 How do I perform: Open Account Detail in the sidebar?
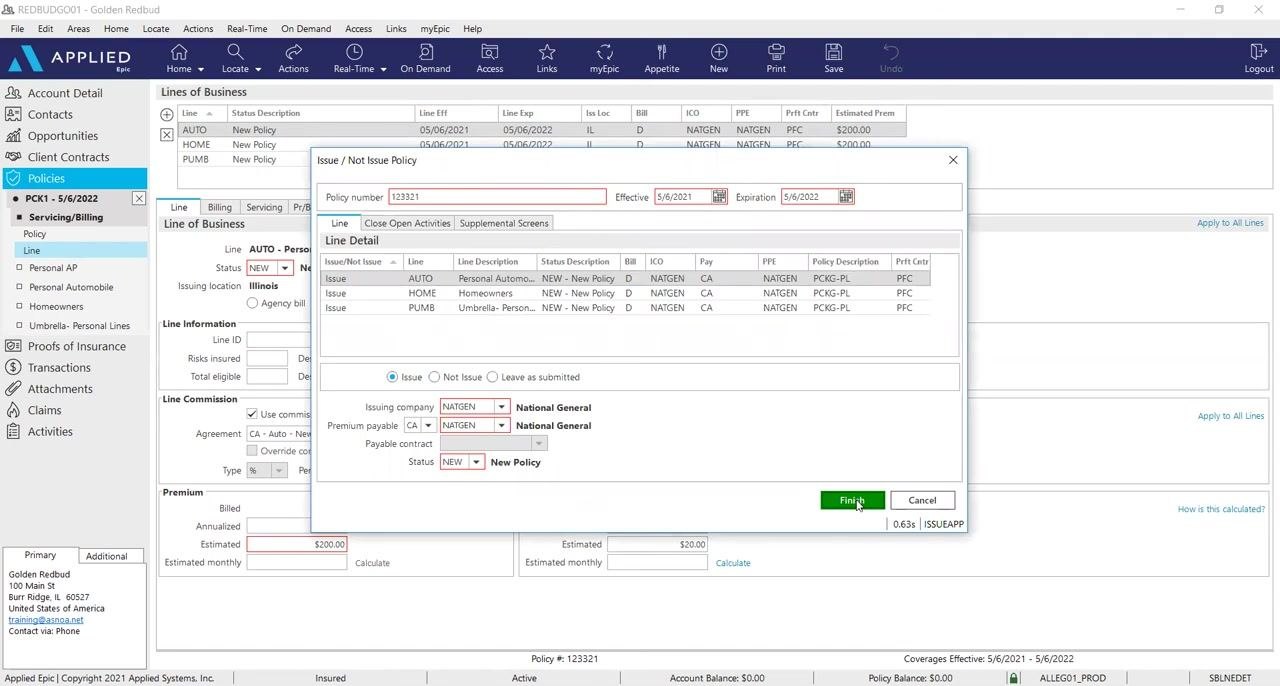pyautogui.click(x=65, y=93)
